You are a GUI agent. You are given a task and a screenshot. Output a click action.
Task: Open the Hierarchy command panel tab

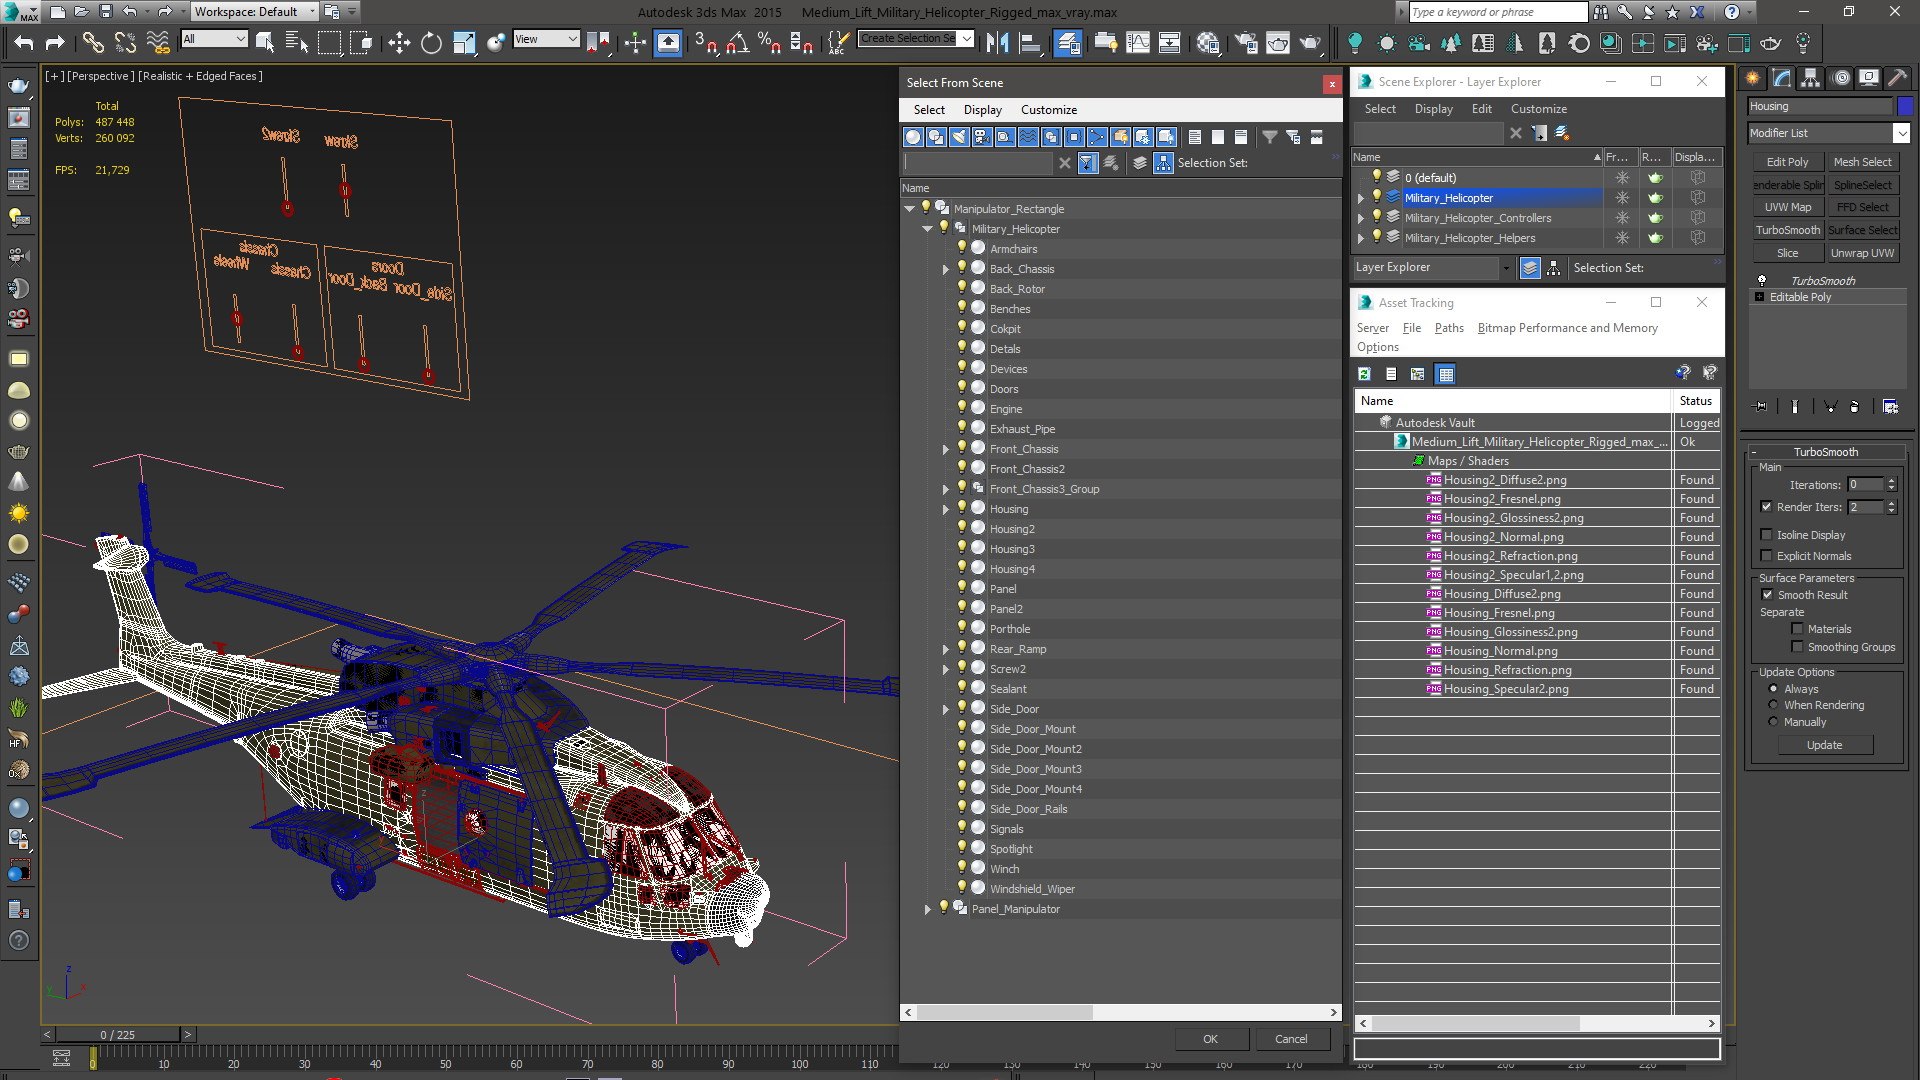pos(1810,78)
